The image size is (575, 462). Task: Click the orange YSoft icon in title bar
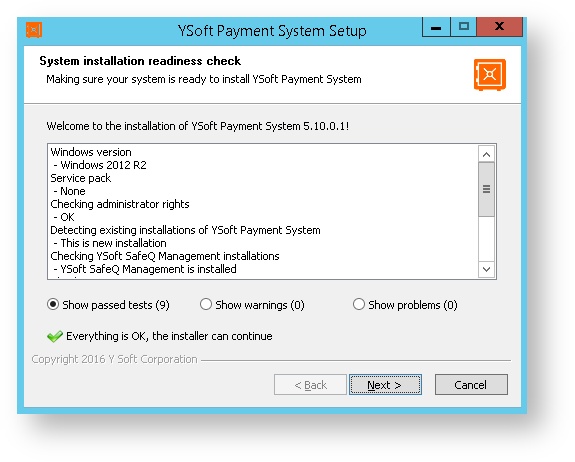(34, 30)
